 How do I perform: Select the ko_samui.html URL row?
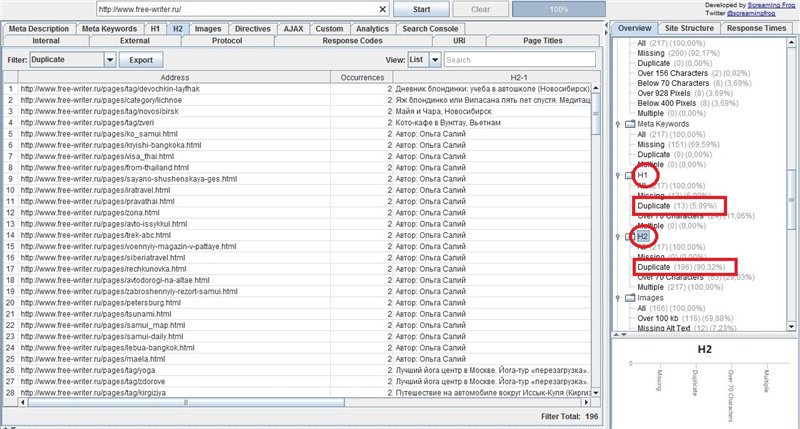[x=297, y=134]
